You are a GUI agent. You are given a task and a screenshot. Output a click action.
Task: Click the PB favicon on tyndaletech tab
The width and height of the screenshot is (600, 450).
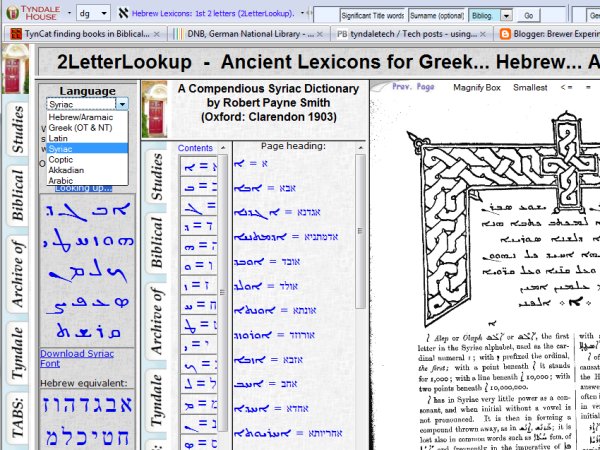click(342, 34)
